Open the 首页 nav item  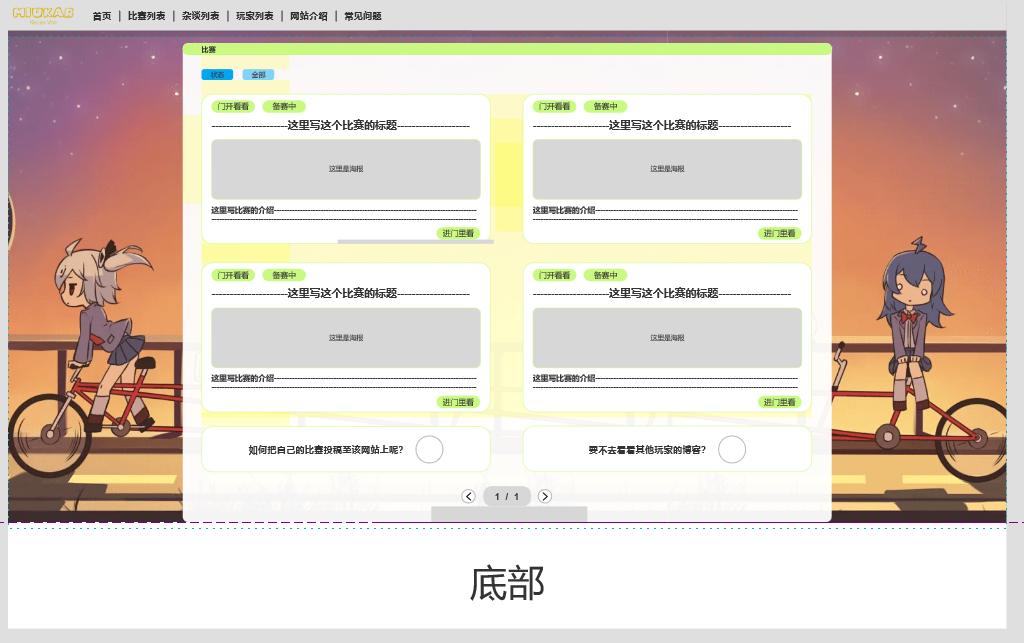(x=102, y=16)
